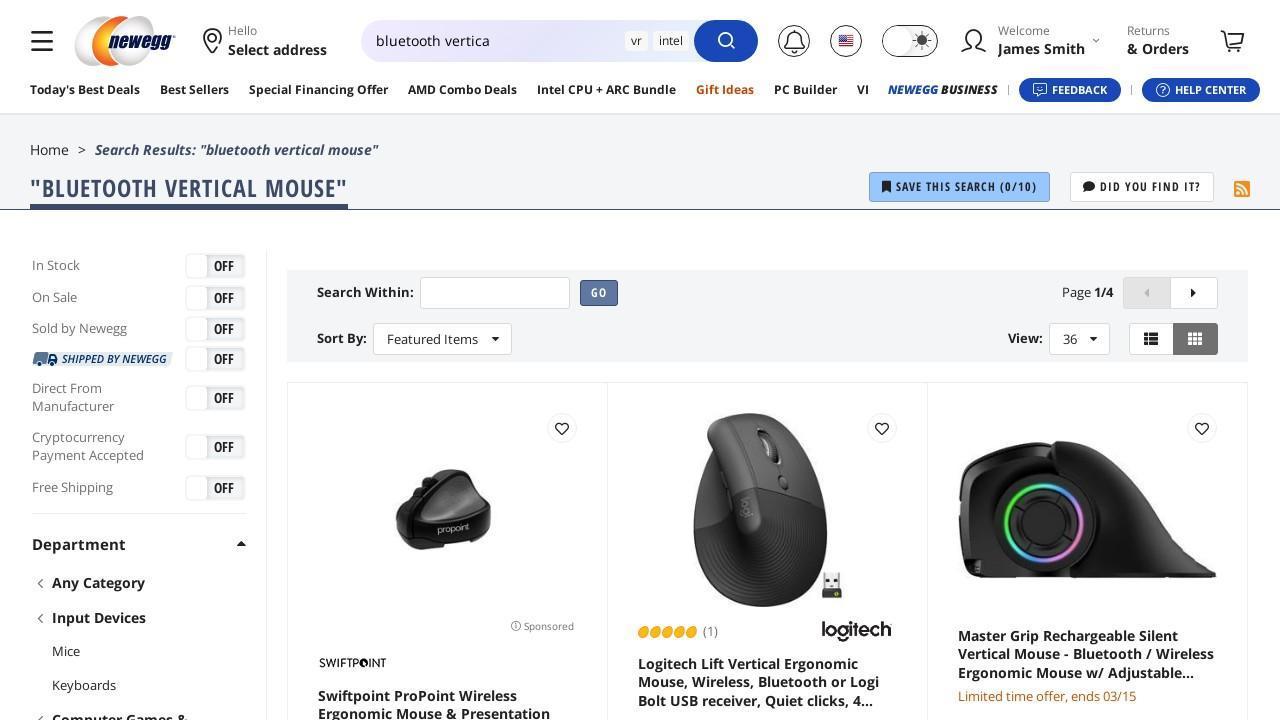Enable the Free Shipping filter
1280x720 pixels.
[x=215, y=488]
